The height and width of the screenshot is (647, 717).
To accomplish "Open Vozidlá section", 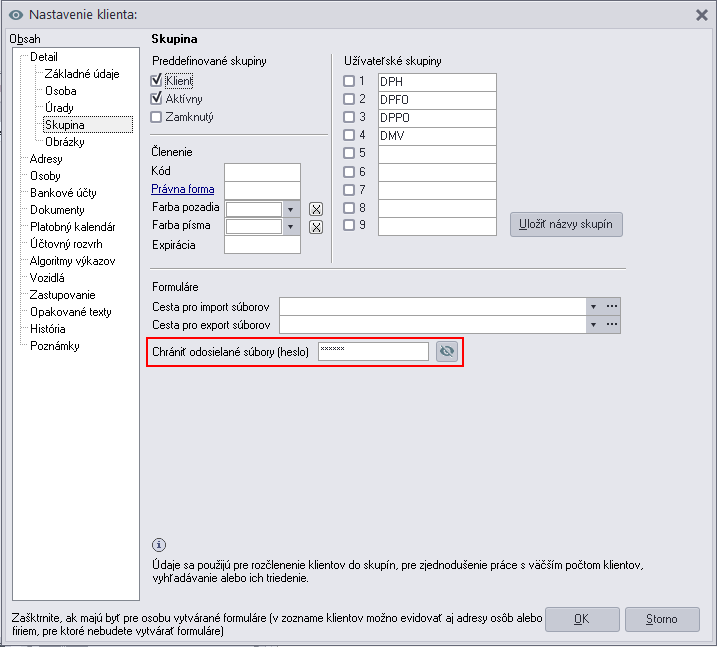I will click(47, 278).
